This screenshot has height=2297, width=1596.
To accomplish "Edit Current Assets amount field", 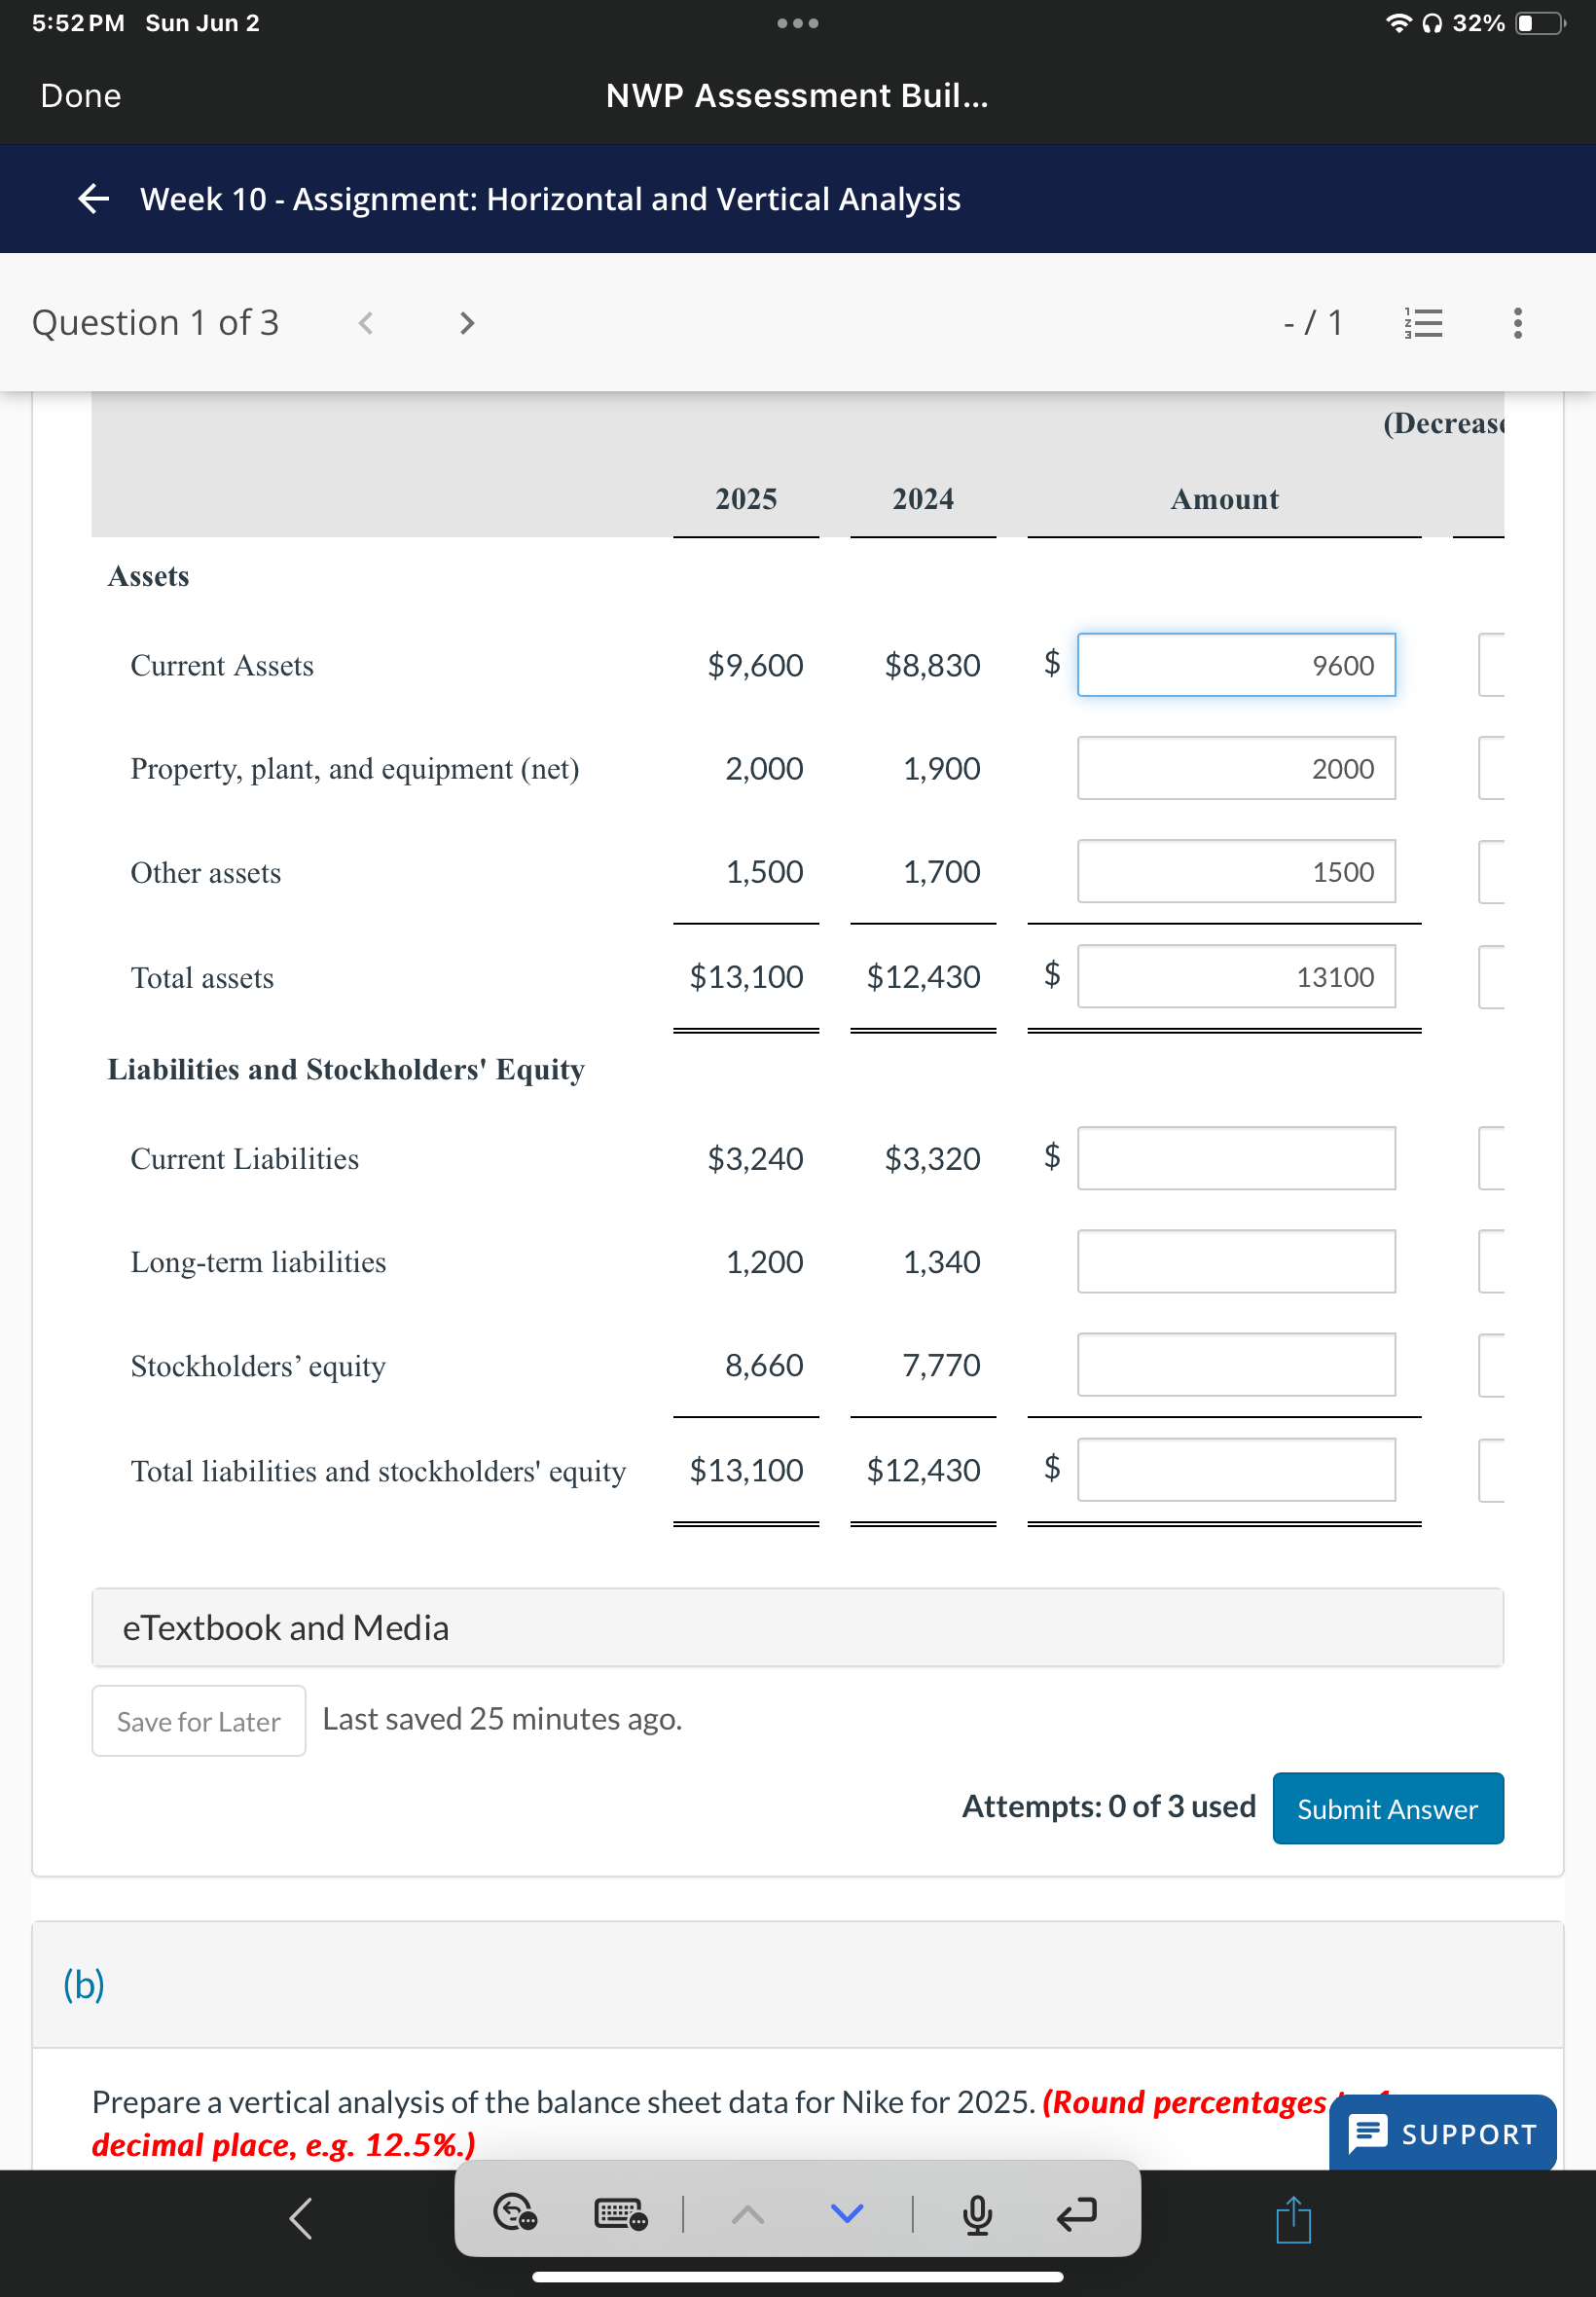I will (1236, 665).
